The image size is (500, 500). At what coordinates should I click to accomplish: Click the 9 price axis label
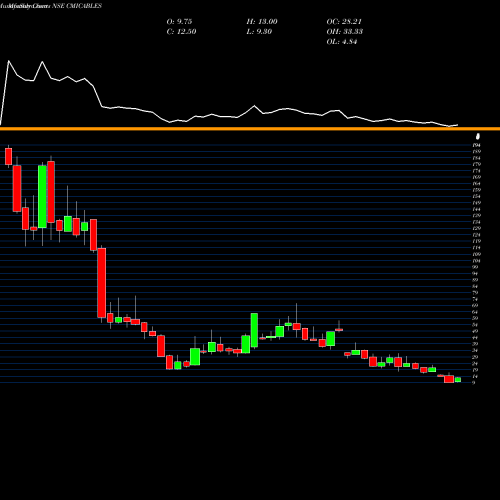pos(474,383)
